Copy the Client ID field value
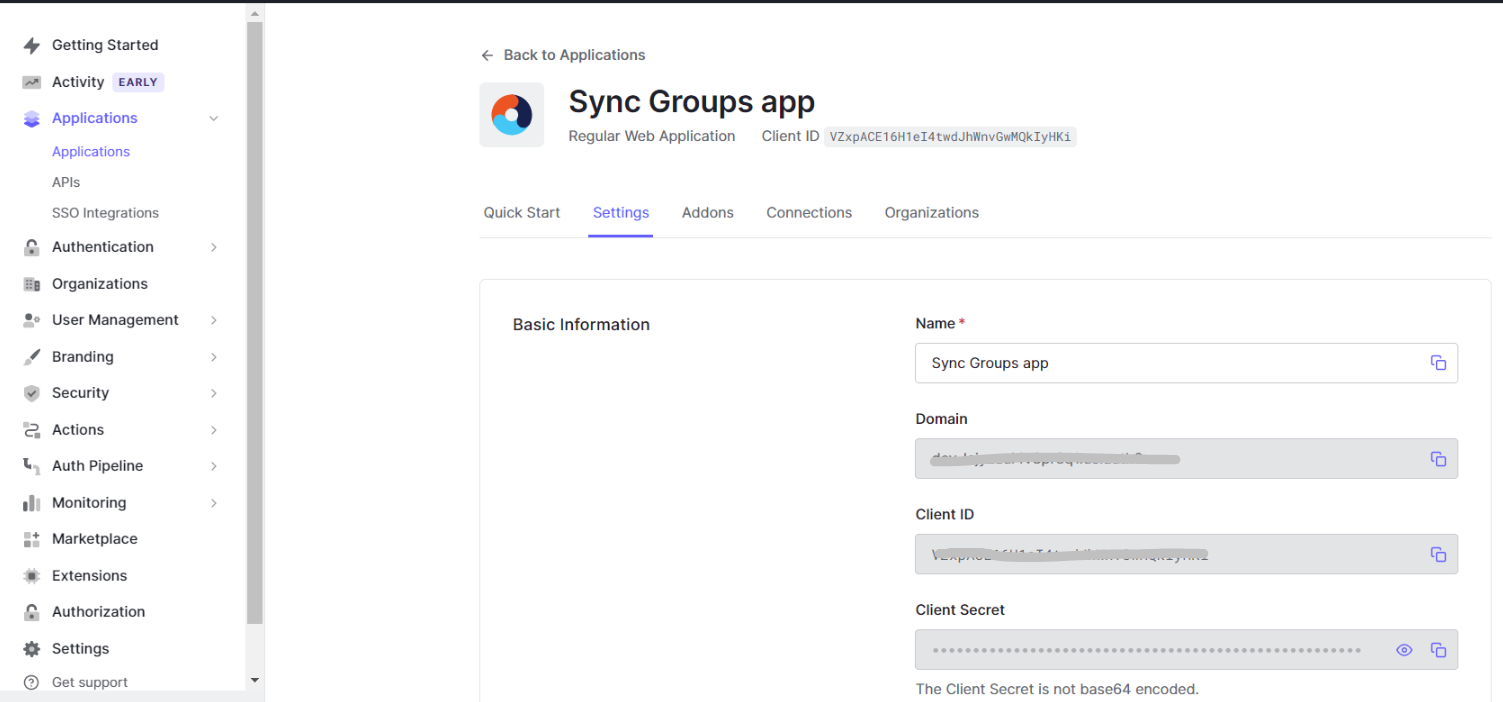 1438,554
